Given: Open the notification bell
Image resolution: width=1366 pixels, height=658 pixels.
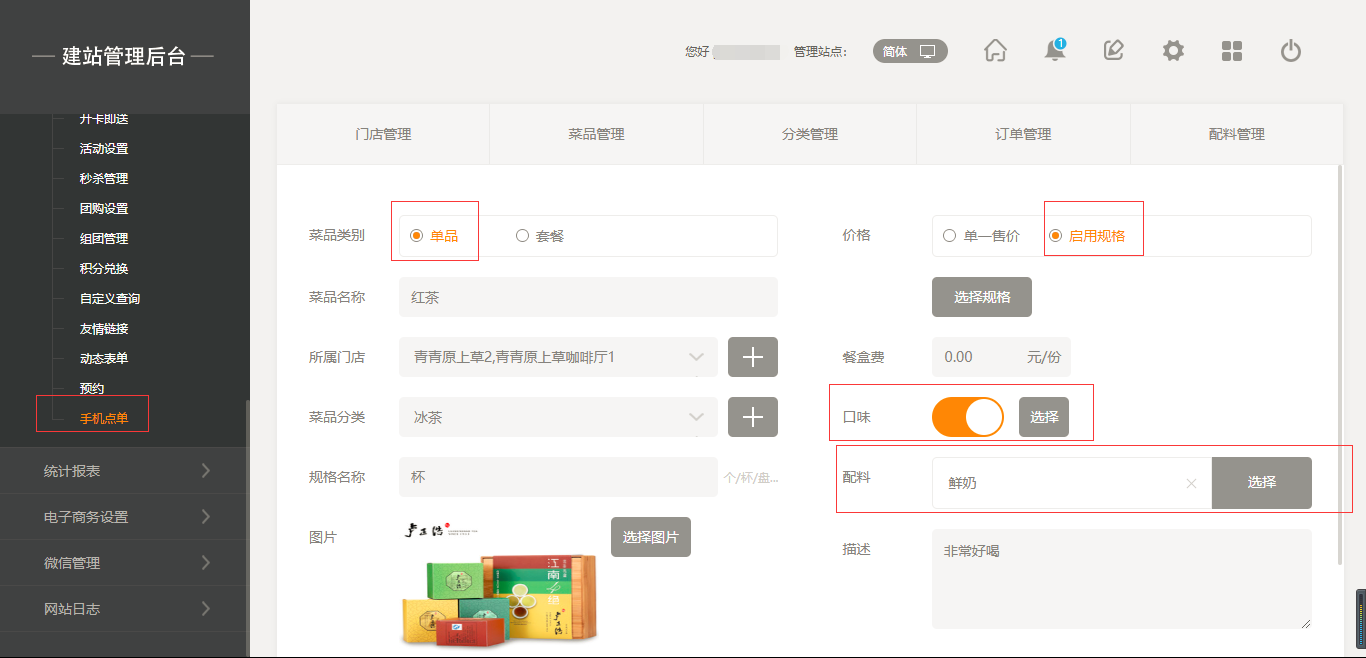Looking at the screenshot, I should click(1054, 51).
